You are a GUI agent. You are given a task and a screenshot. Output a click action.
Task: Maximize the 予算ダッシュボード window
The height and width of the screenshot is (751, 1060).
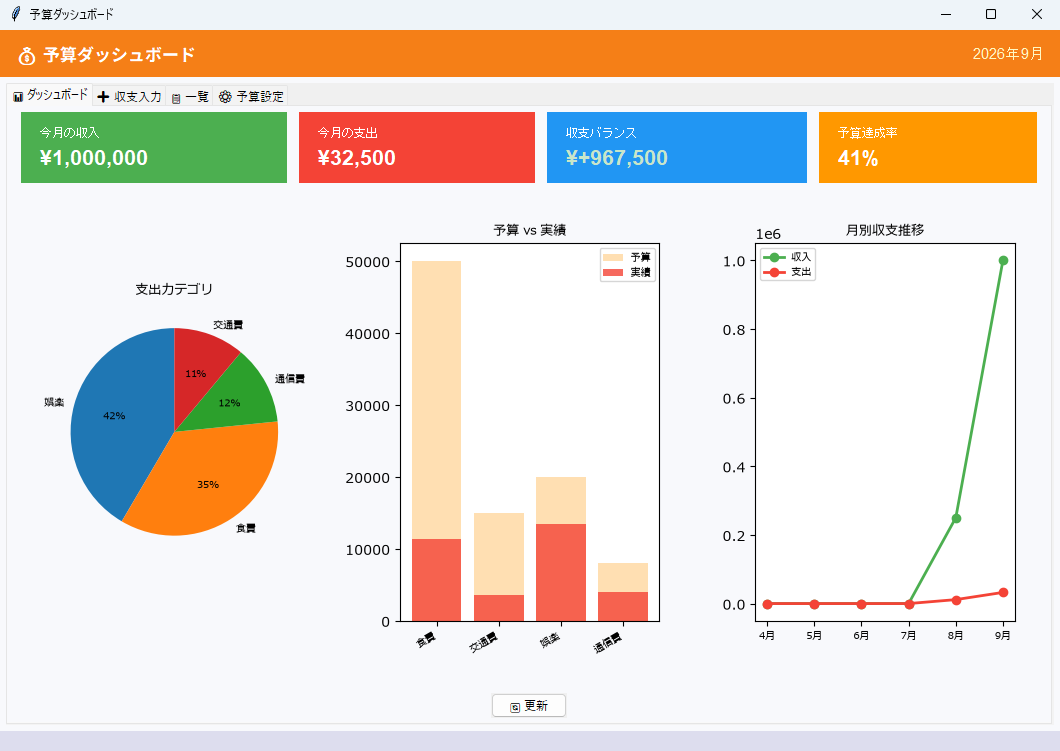coord(991,14)
